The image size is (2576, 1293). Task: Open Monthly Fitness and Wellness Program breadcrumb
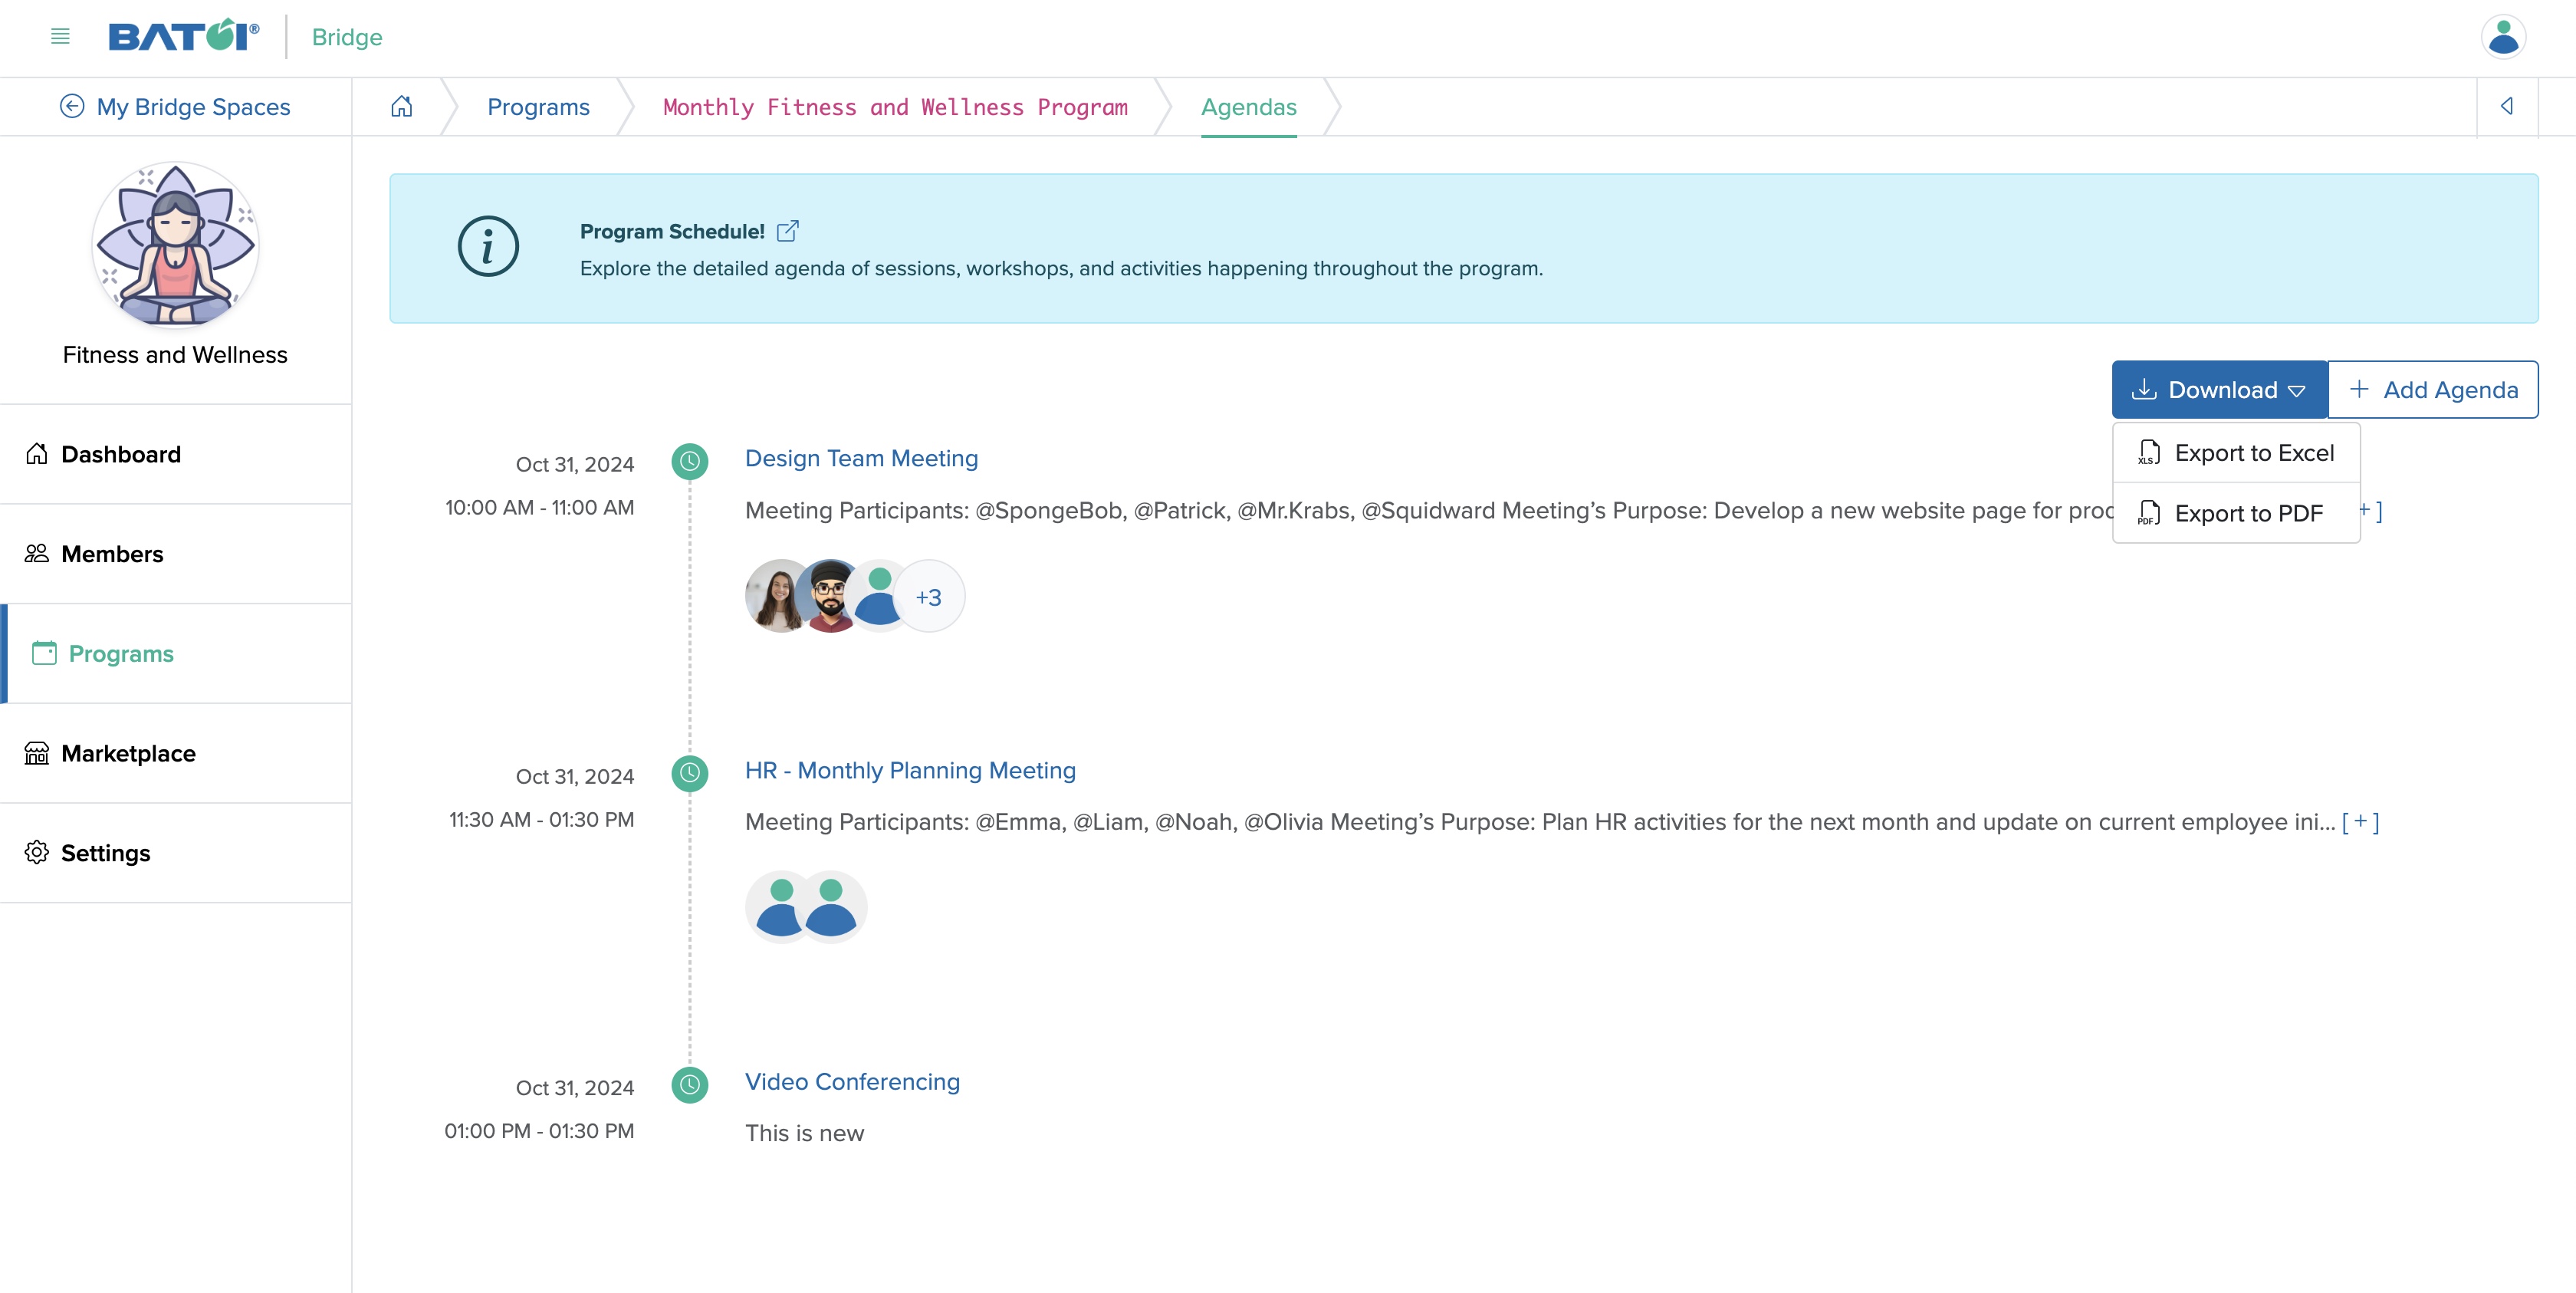(x=895, y=107)
